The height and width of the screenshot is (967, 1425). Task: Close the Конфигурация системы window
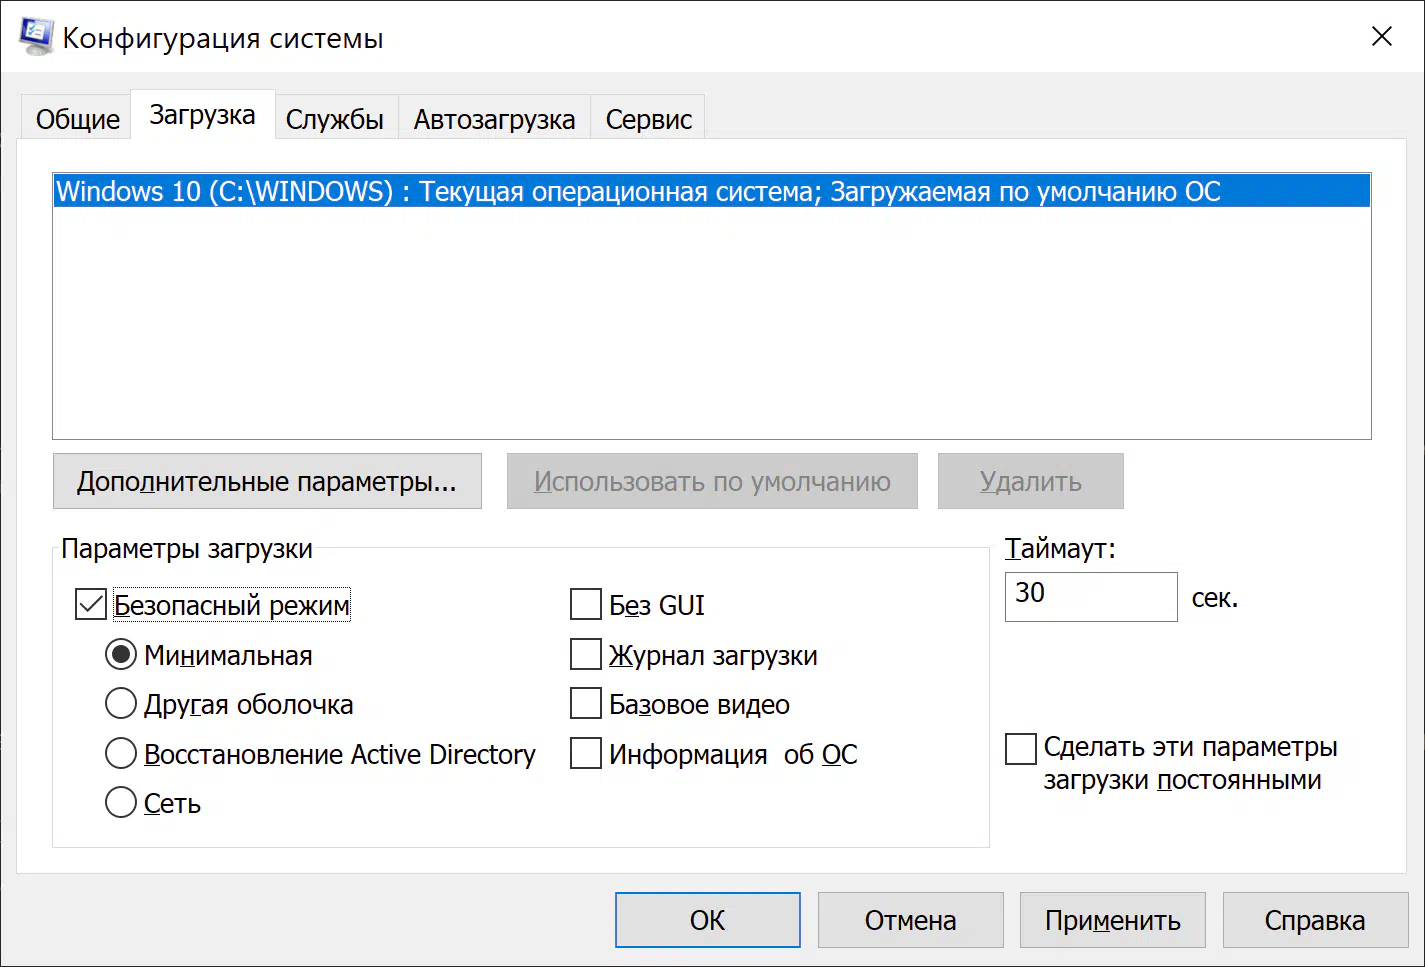click(1382, 37)
